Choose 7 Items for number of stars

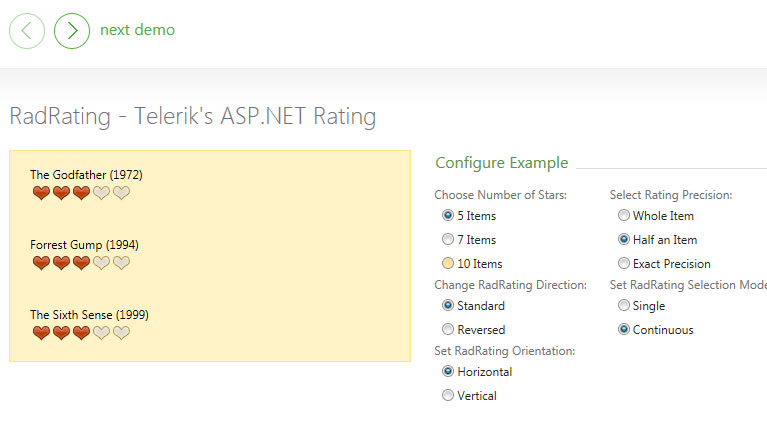pos(448,239)
